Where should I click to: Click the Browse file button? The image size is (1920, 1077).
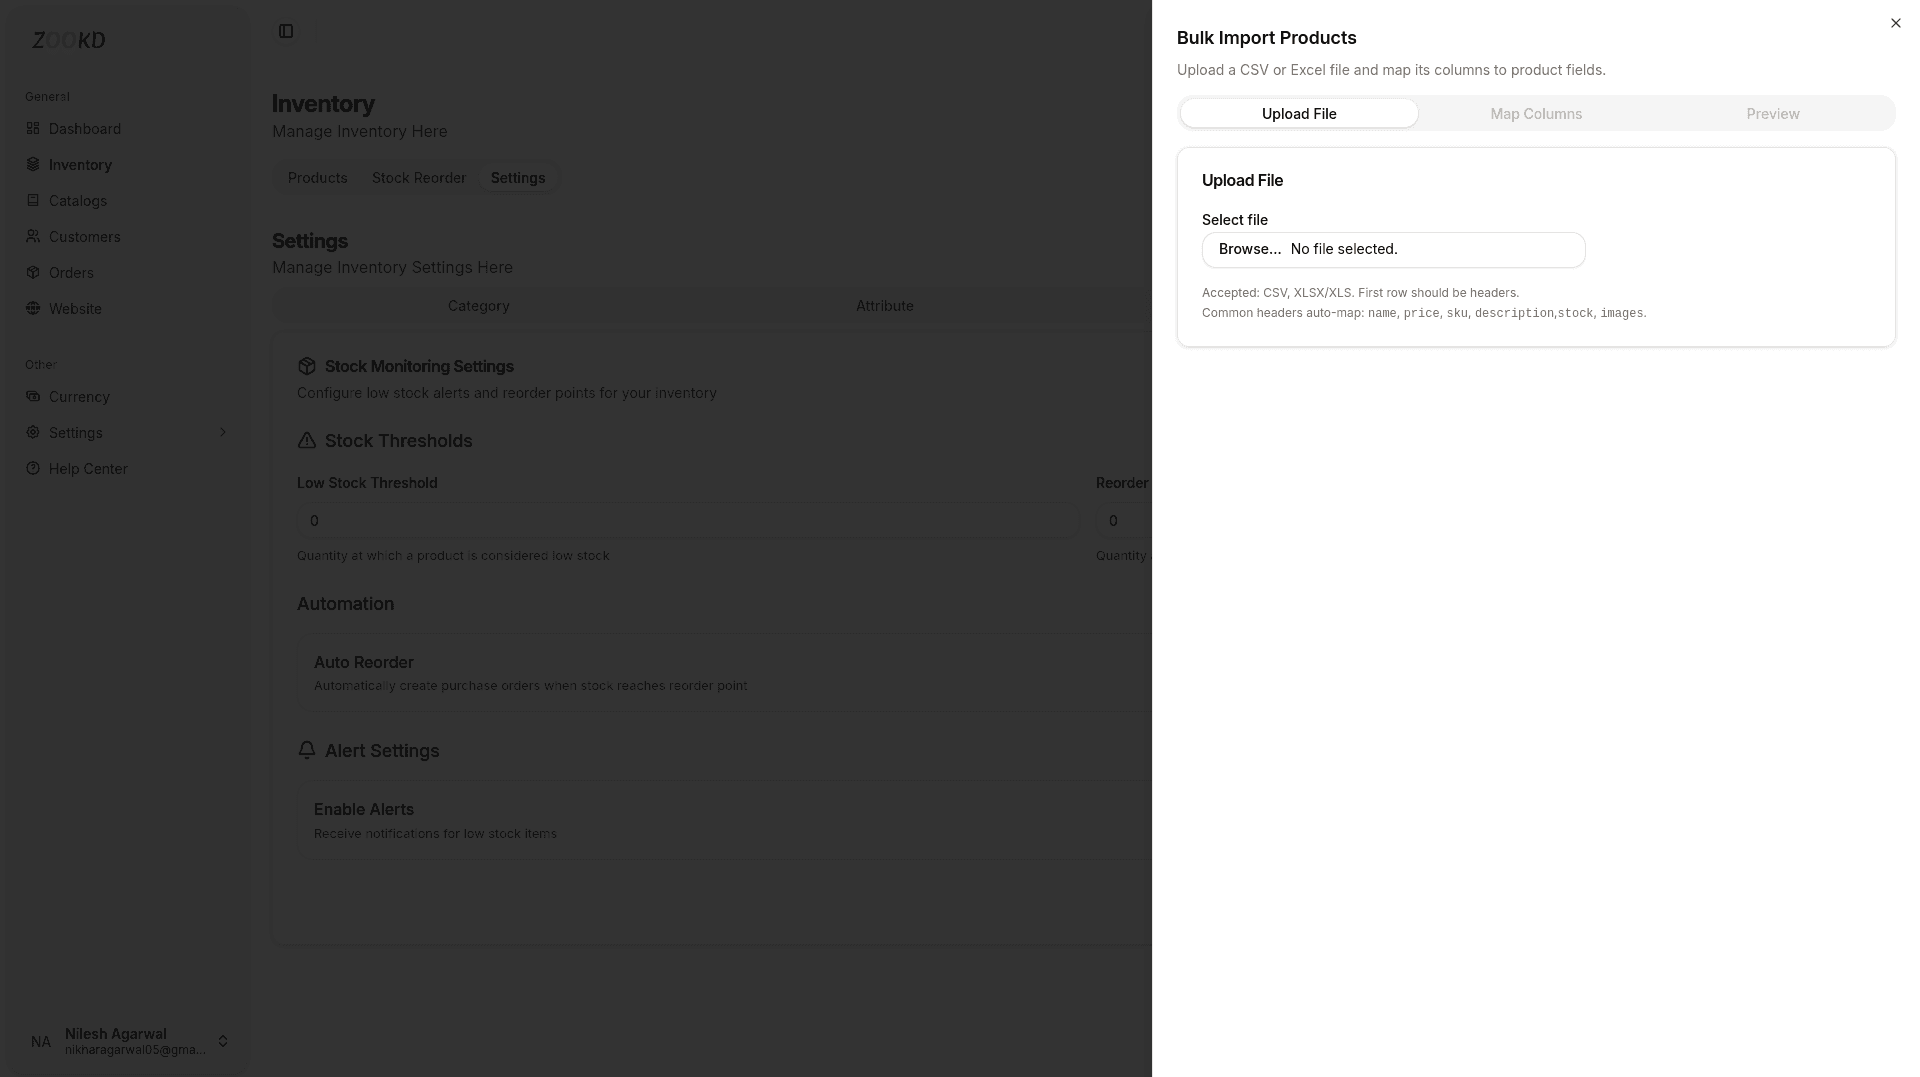click(x=1249, y=249)
